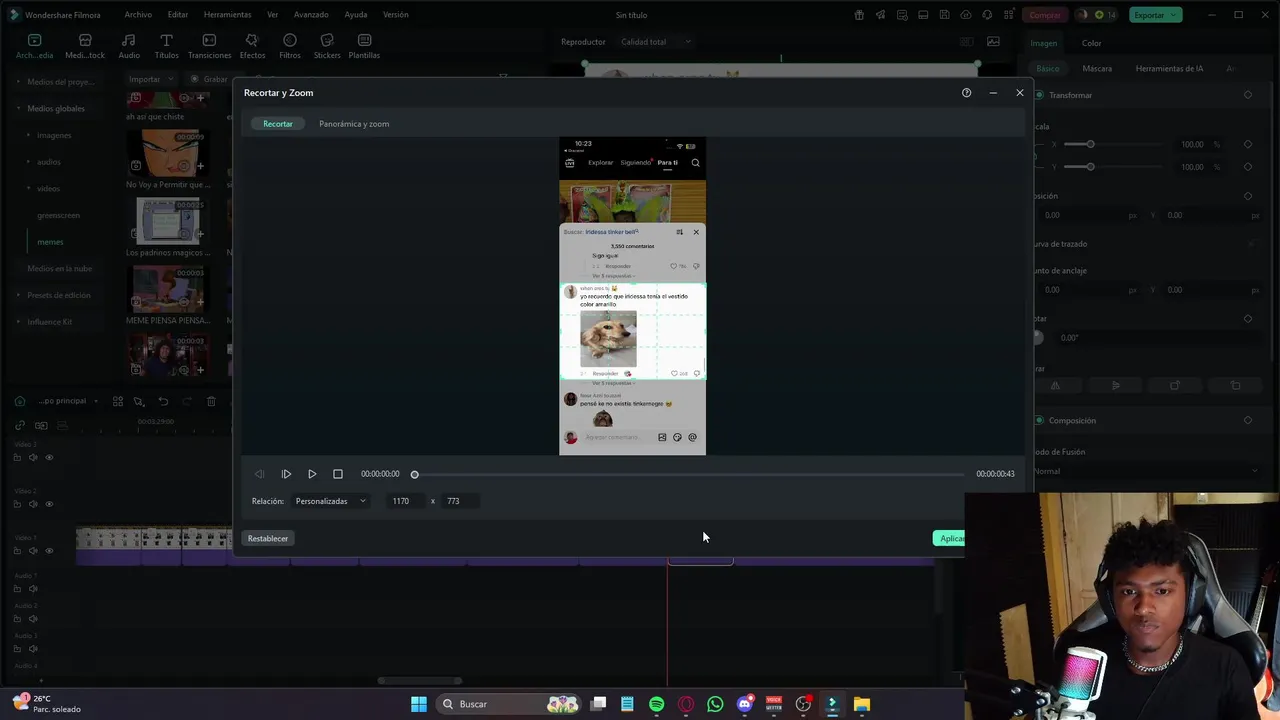The image size is (1280, 720).
Task: Adjust the scale X slider
Action: coord(1090,144)
